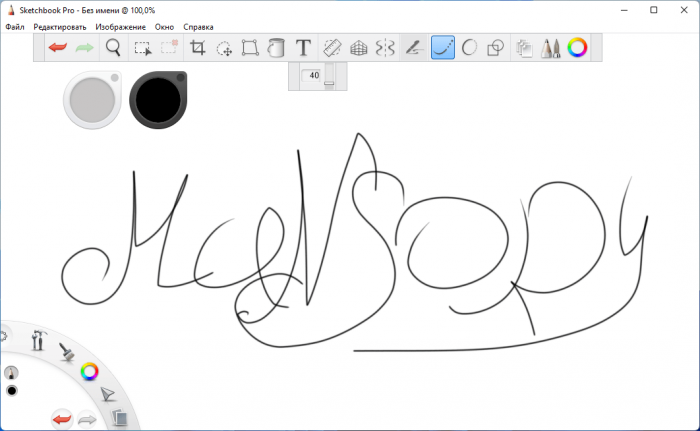Open the brush tool in the corner lagoon
This screenshot has height=431, width=700.
pyautogui.click(x=67, y=351)
